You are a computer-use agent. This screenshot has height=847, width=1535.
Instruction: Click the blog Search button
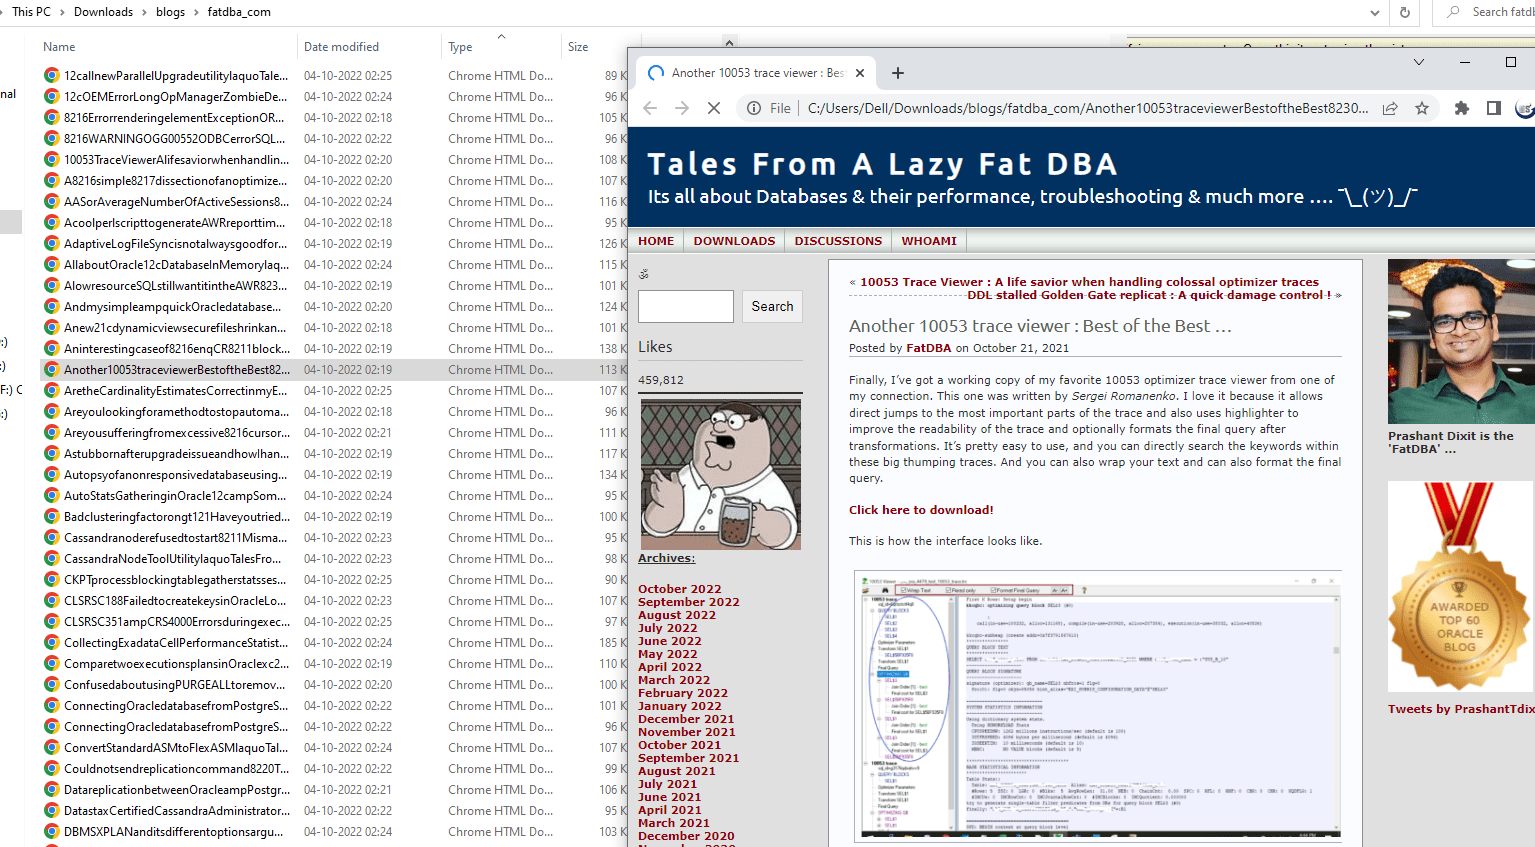point(772,306)
